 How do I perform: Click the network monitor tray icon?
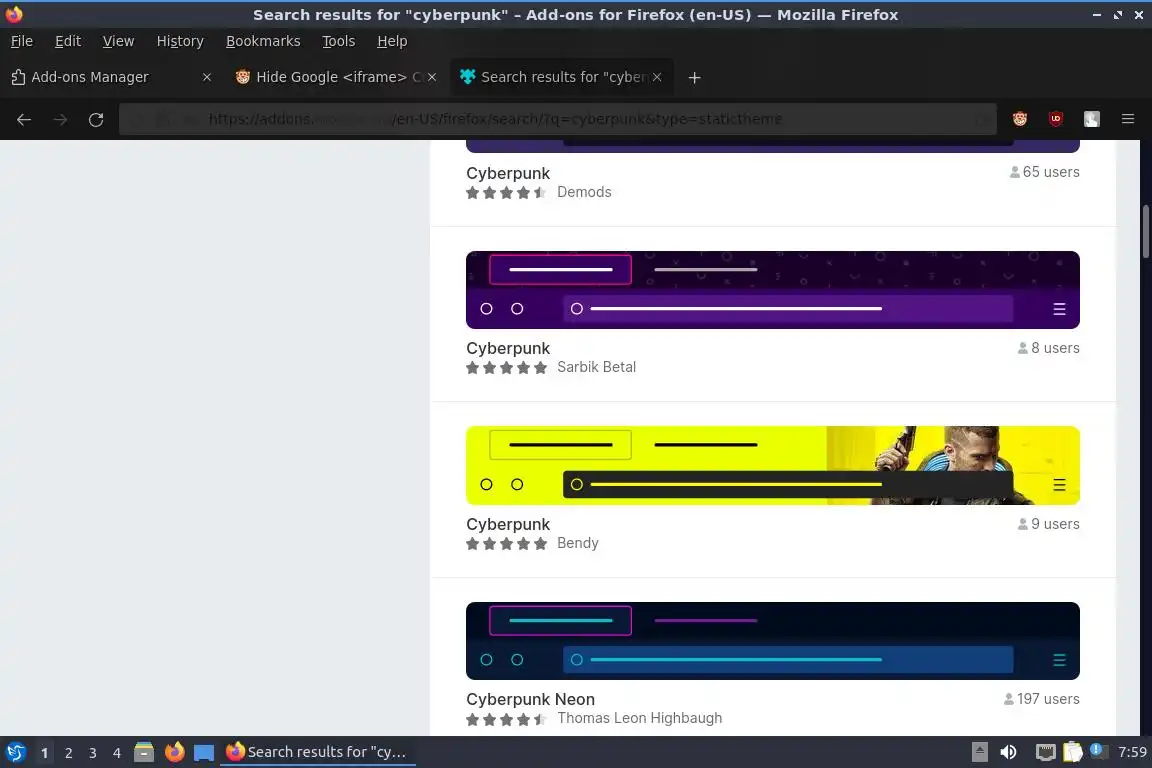(x=1045, y=752)
